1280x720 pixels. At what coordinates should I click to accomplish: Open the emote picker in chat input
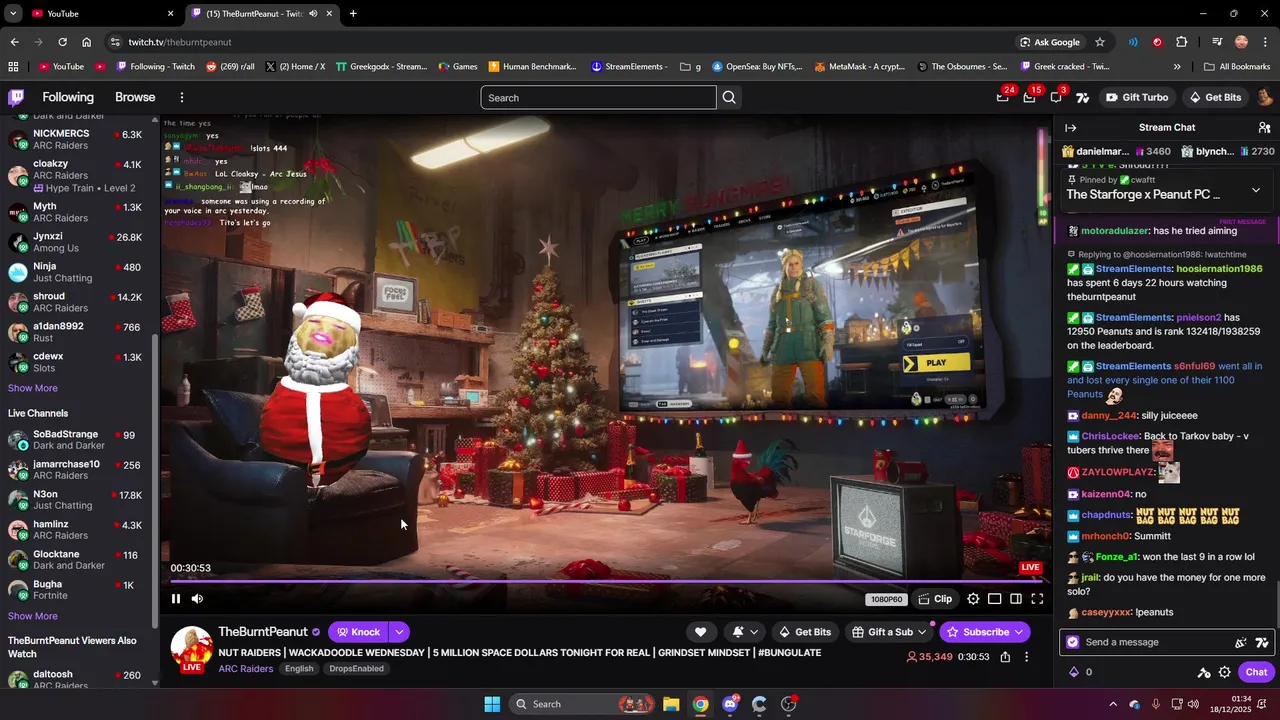tap(1262, 642)
